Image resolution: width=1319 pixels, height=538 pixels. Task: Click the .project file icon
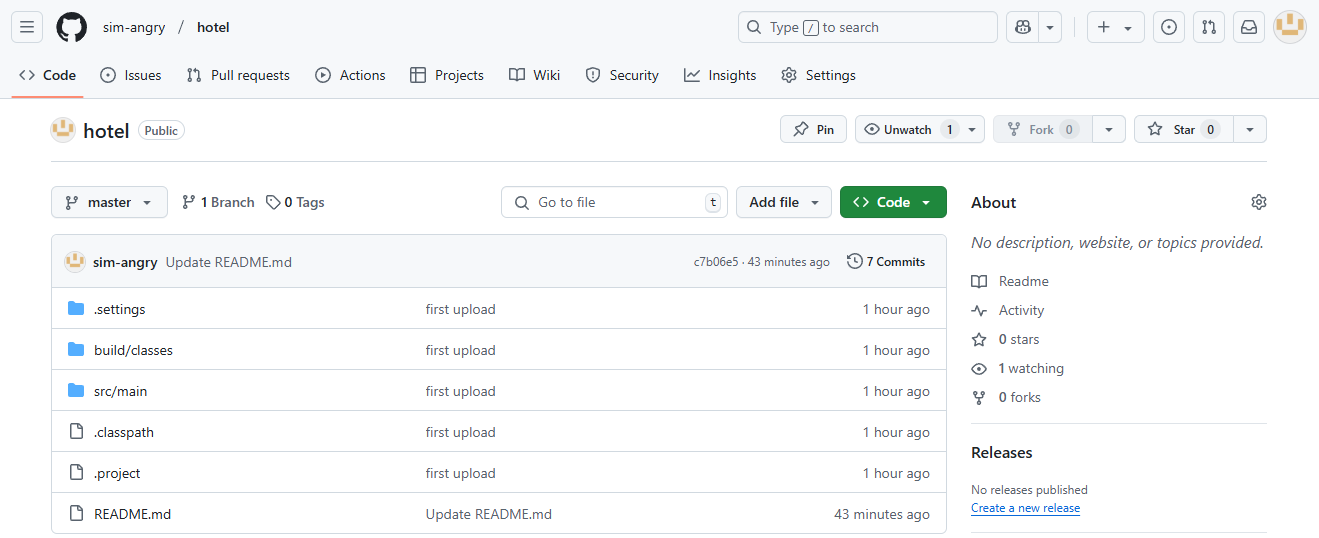[x=76, y=473]
